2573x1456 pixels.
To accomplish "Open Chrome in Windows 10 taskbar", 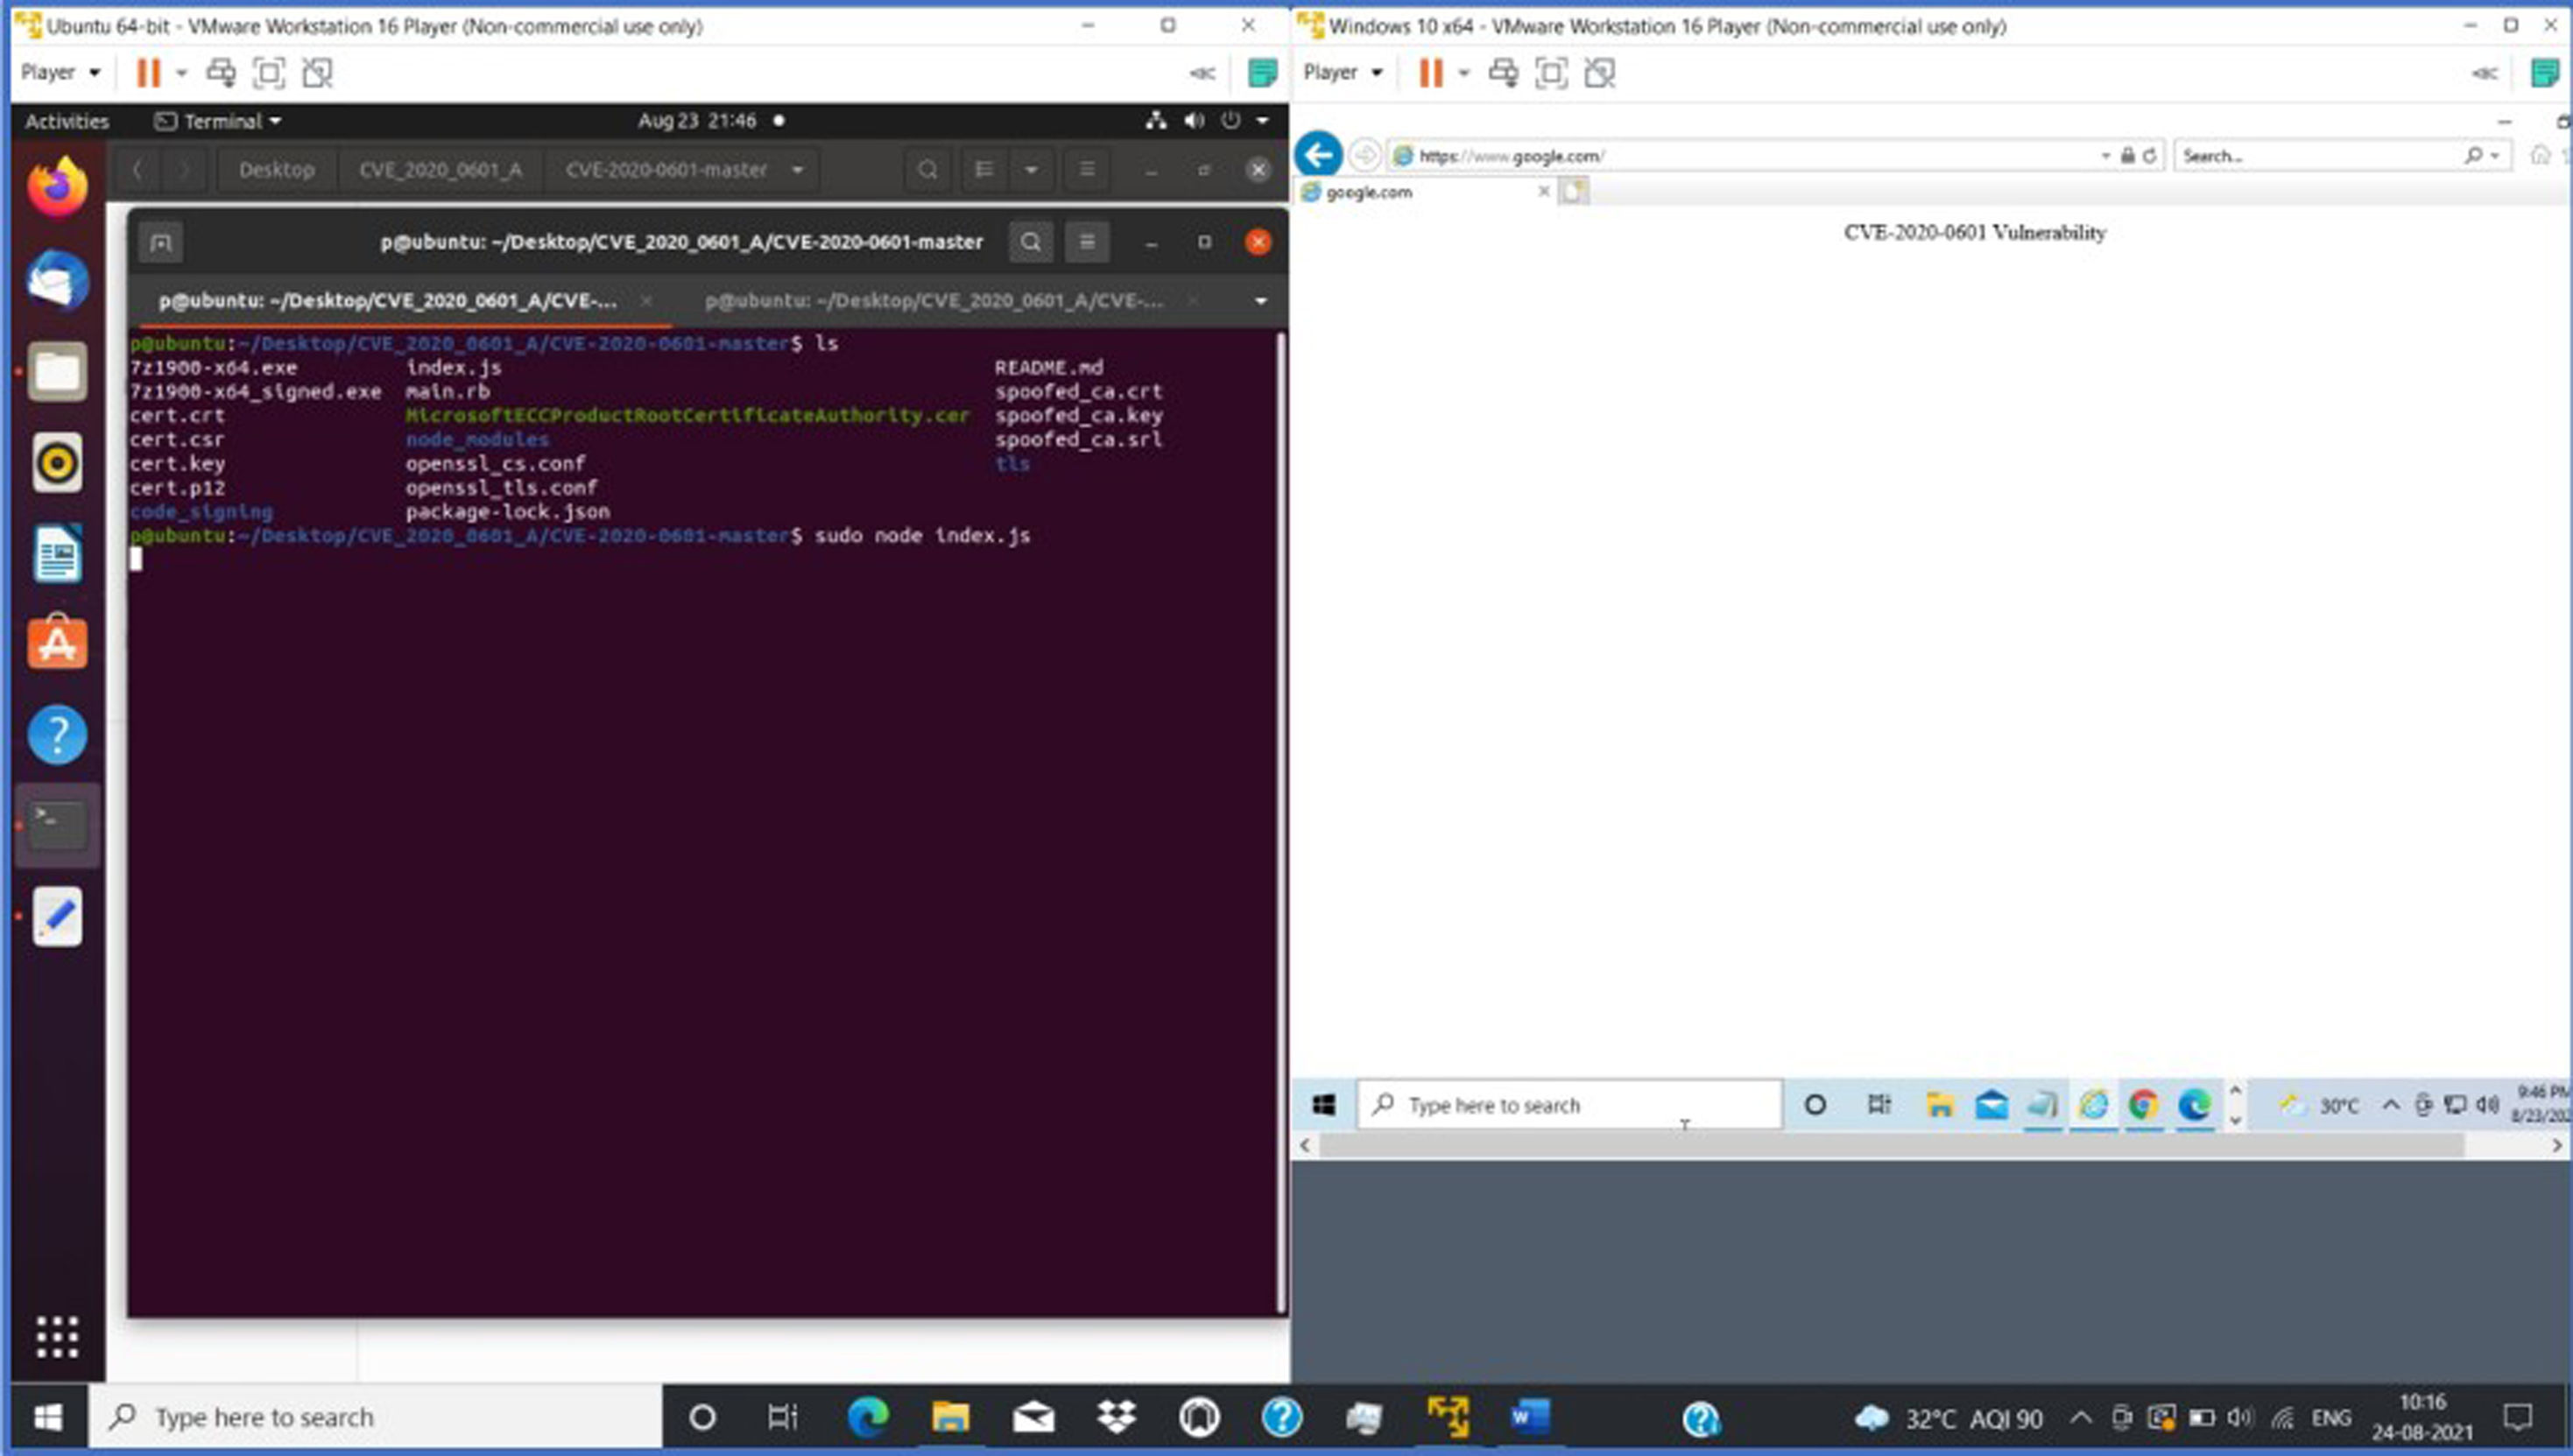I will coord(2142,1105).
